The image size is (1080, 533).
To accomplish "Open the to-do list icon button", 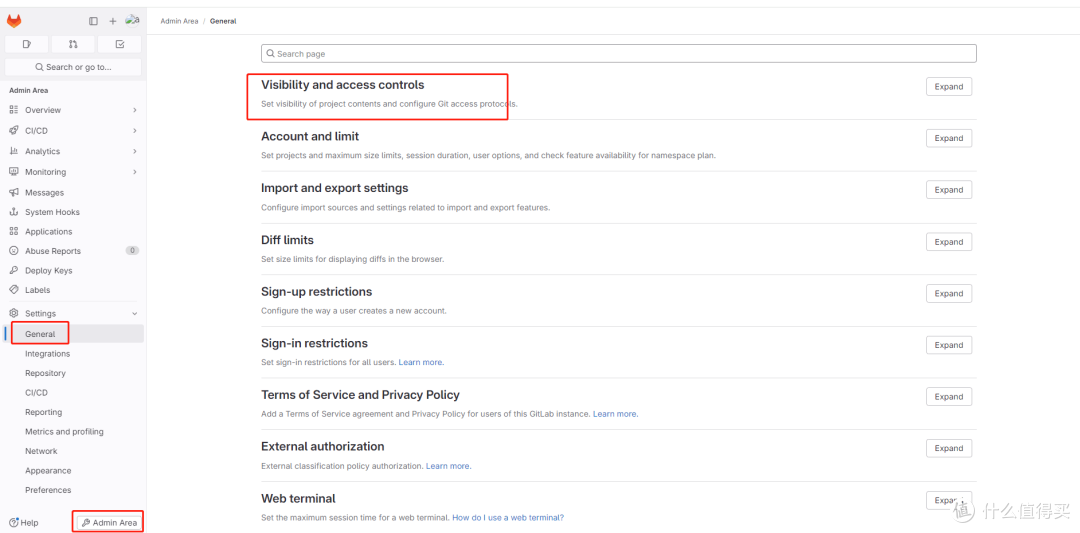I will 119,44.
